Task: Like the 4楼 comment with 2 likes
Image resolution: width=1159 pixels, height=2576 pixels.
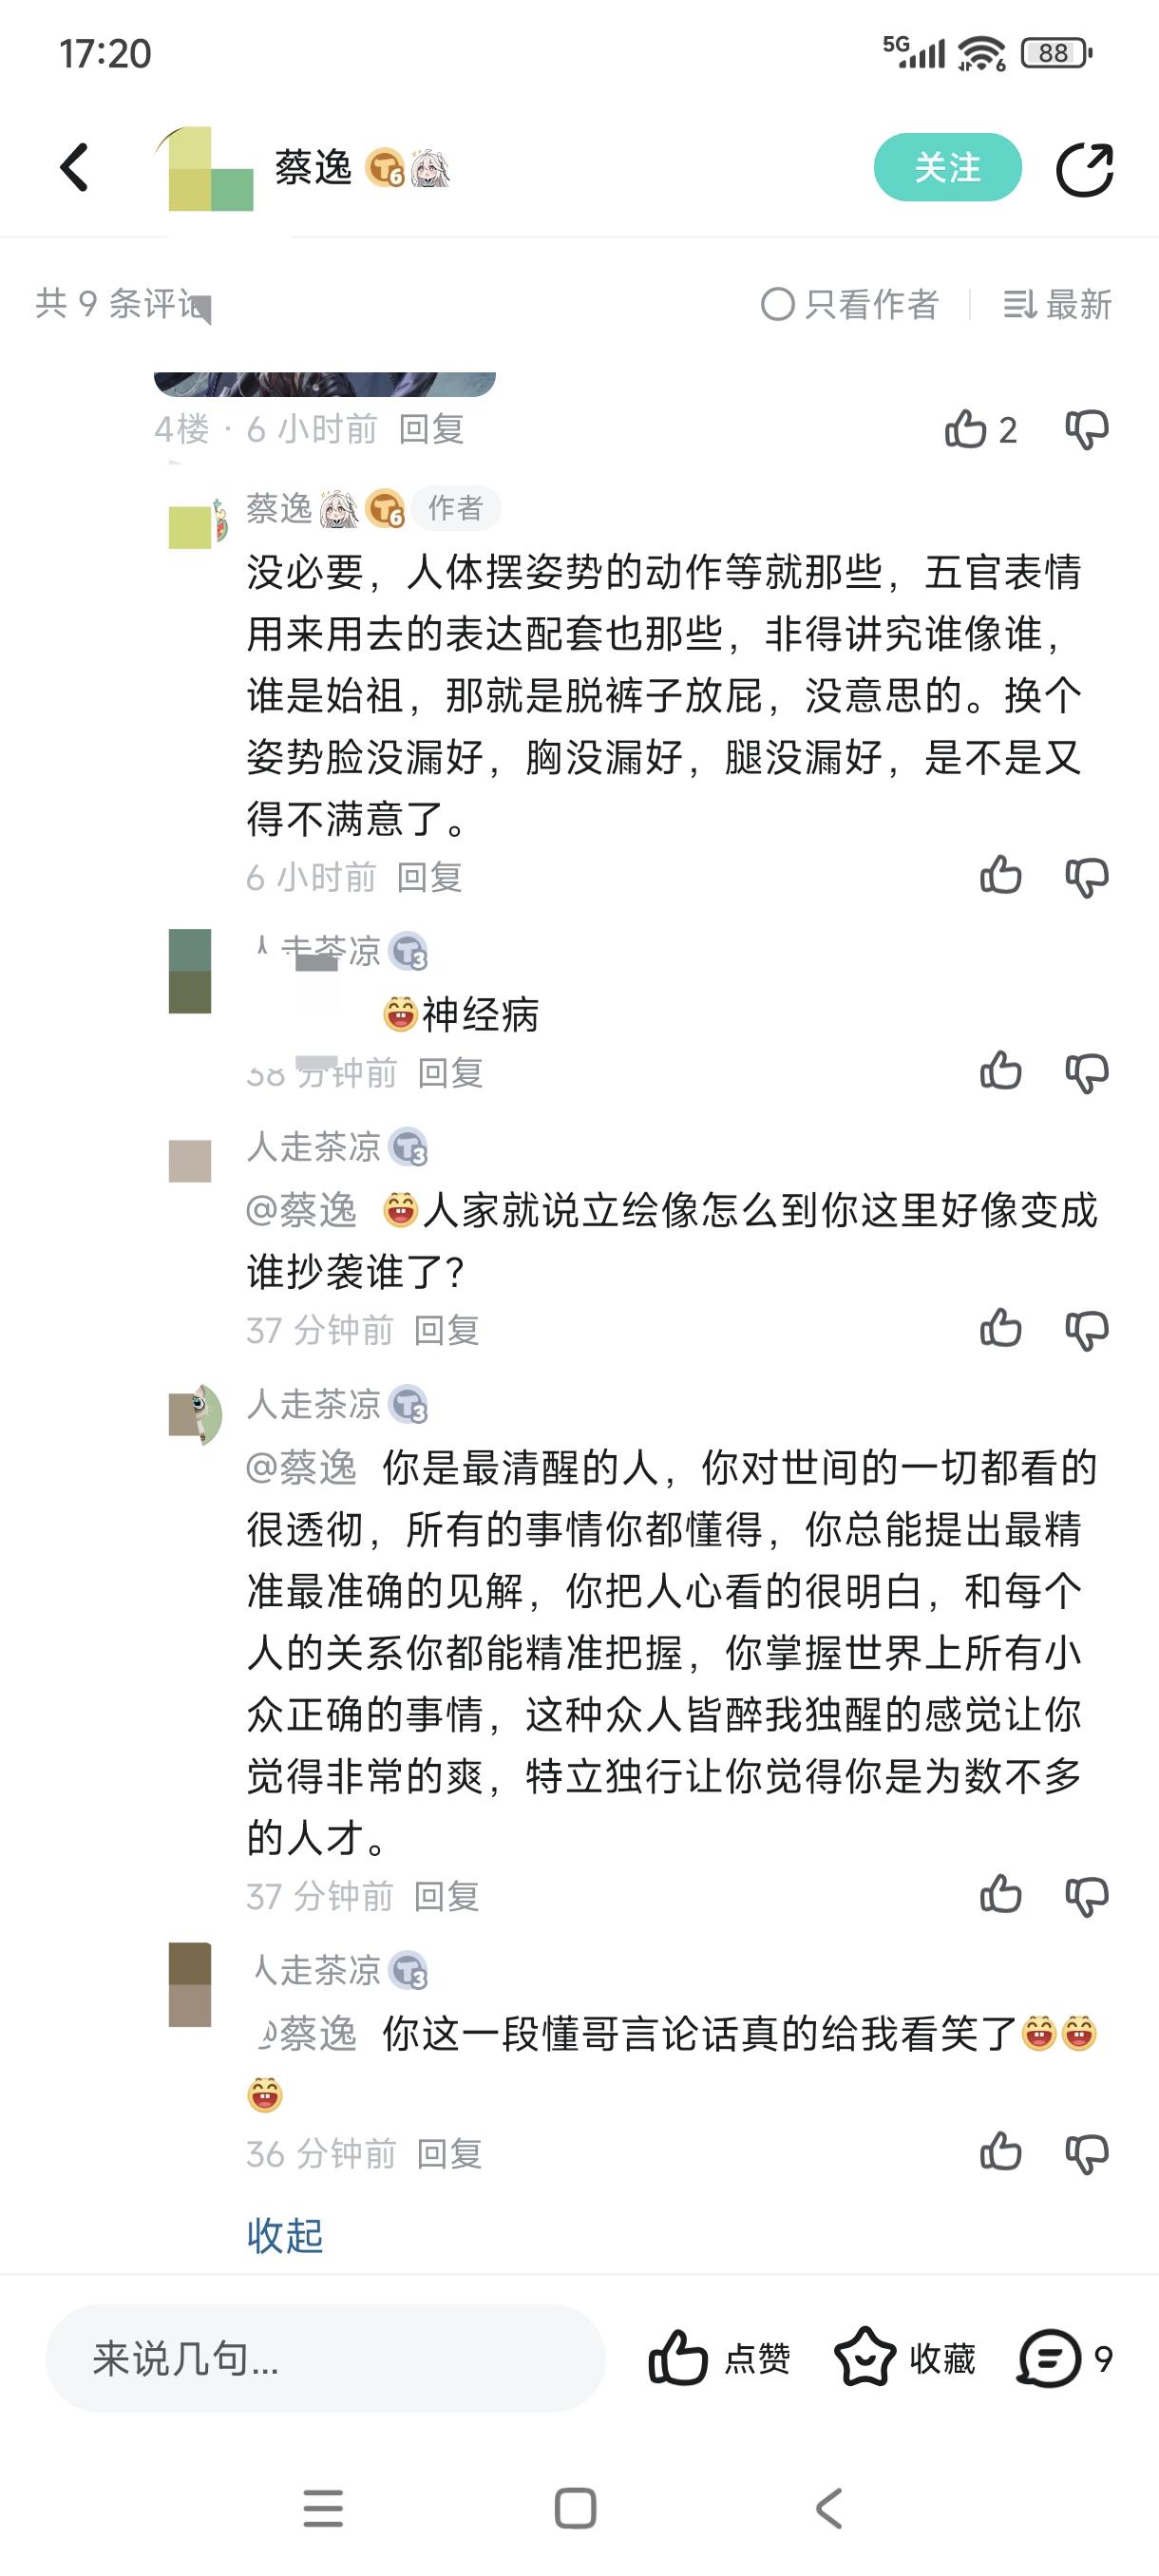Action: pyautogui.click(x=966, y=429)
